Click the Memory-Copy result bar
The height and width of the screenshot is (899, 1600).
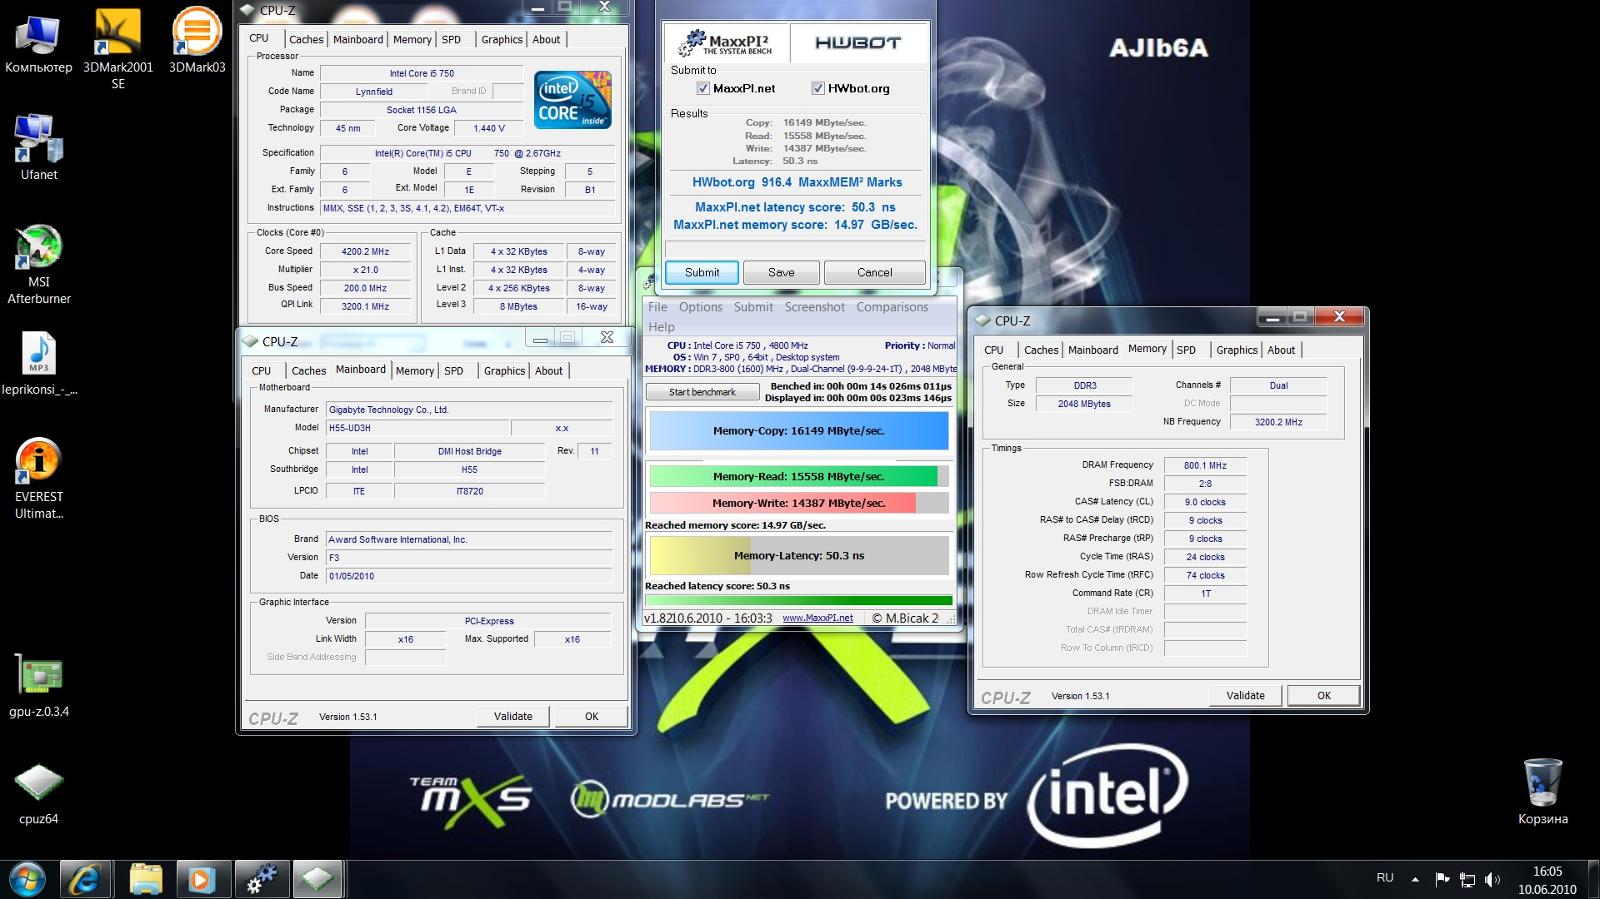(x=798, y=431)
